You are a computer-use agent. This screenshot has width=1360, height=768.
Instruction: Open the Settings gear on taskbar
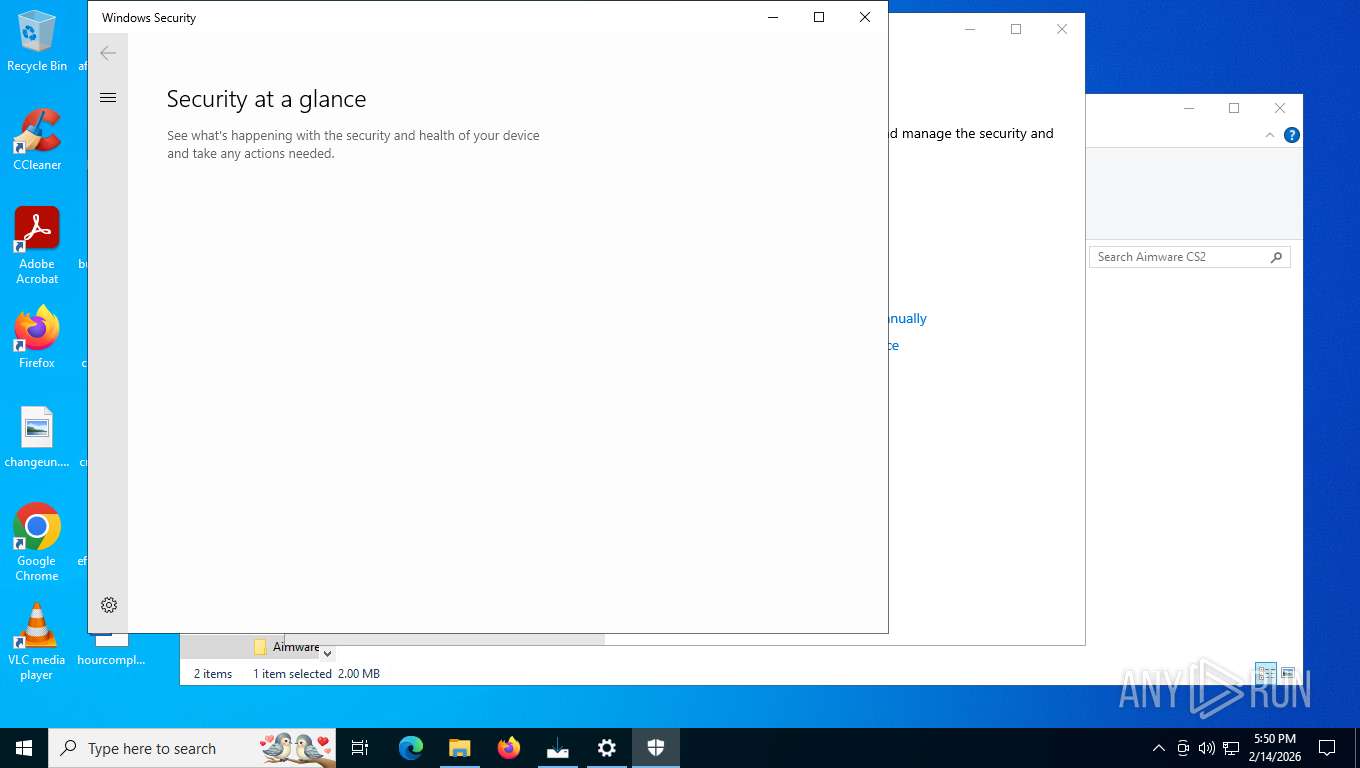[x=607, y=748]
